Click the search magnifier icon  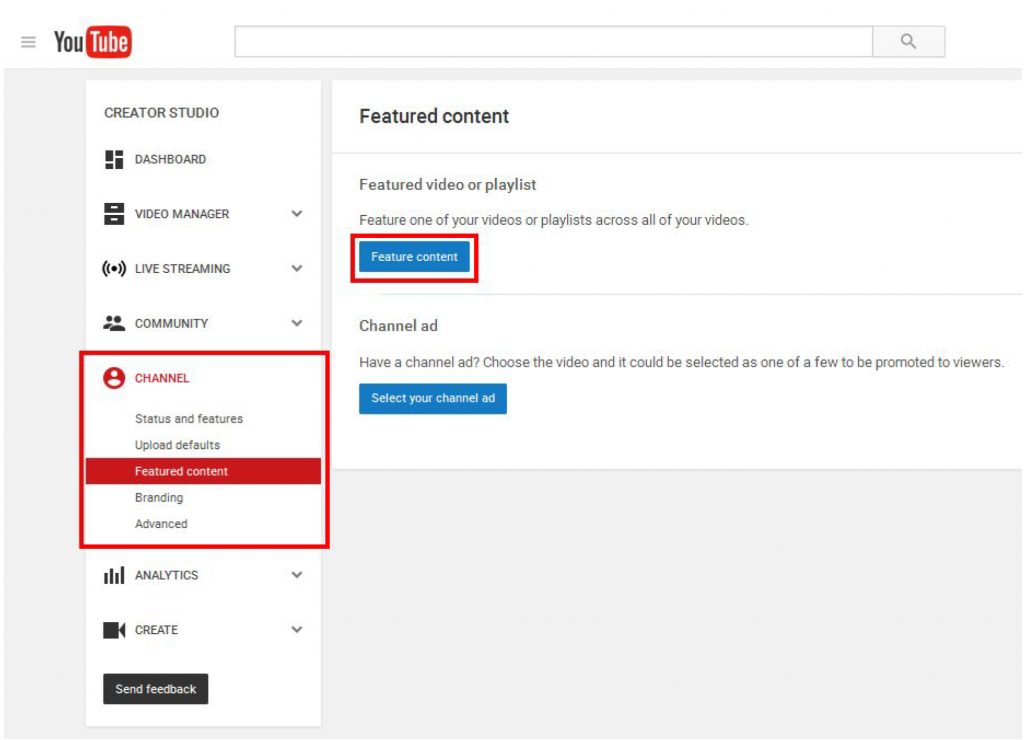(x=907, y=41)
